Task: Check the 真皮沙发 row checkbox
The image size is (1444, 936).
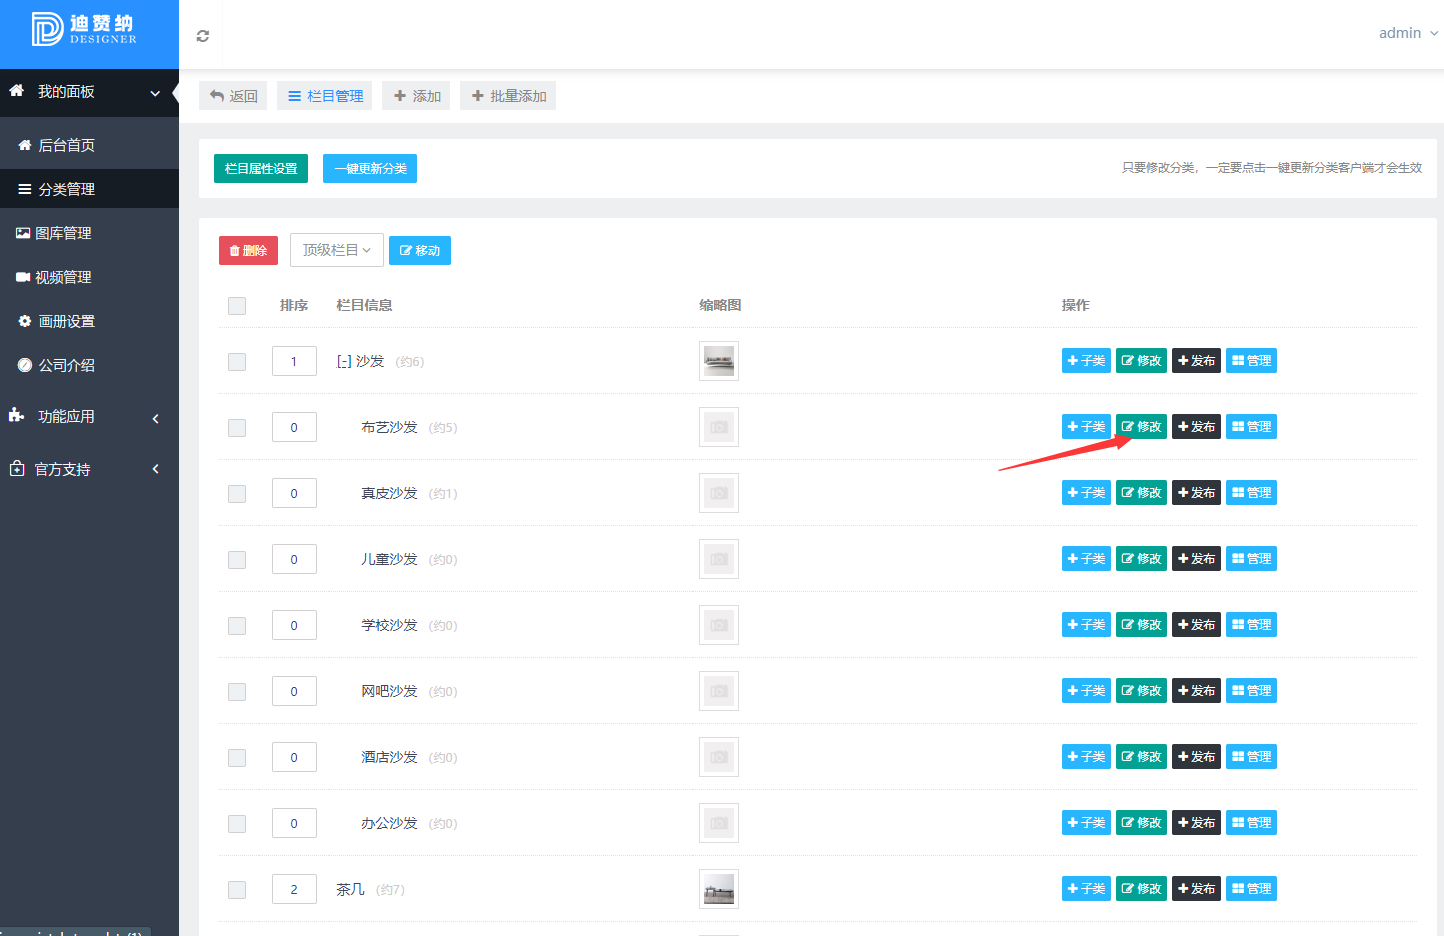Action: point(237,494)
